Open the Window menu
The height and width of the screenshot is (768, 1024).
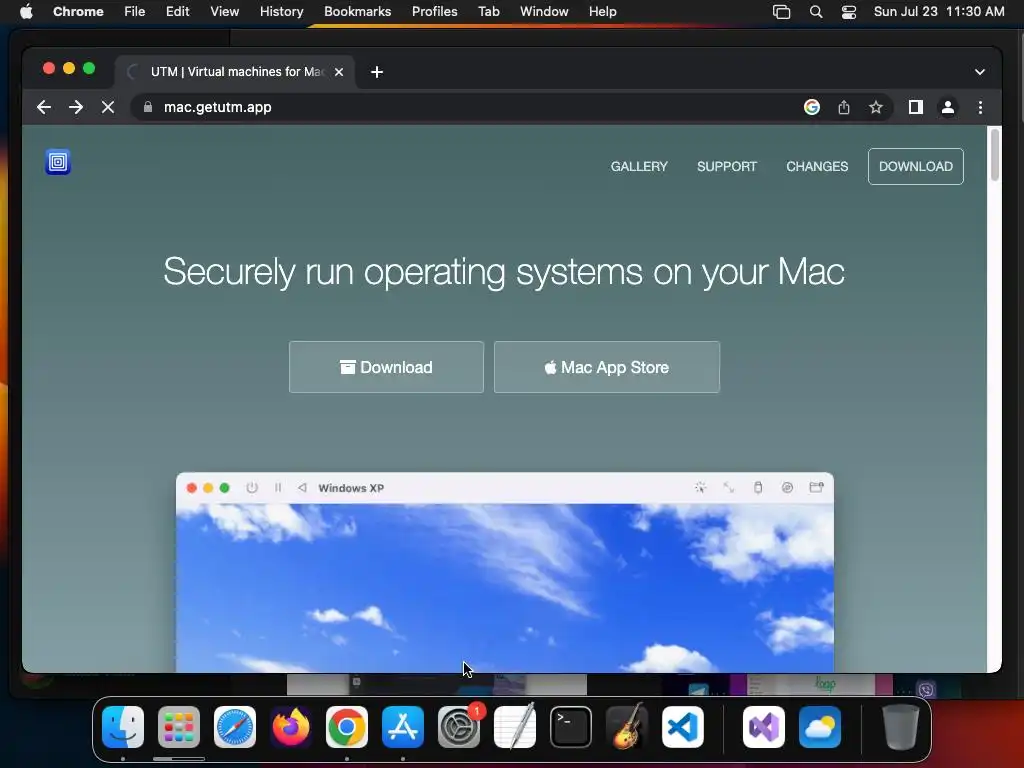click(544, 12)
